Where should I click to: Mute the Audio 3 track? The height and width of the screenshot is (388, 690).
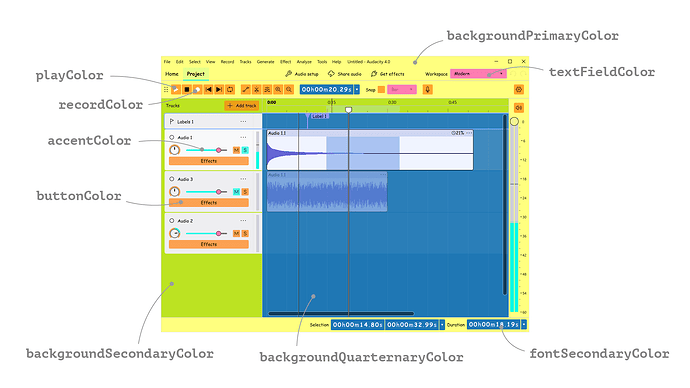click(x=236, y=192)
